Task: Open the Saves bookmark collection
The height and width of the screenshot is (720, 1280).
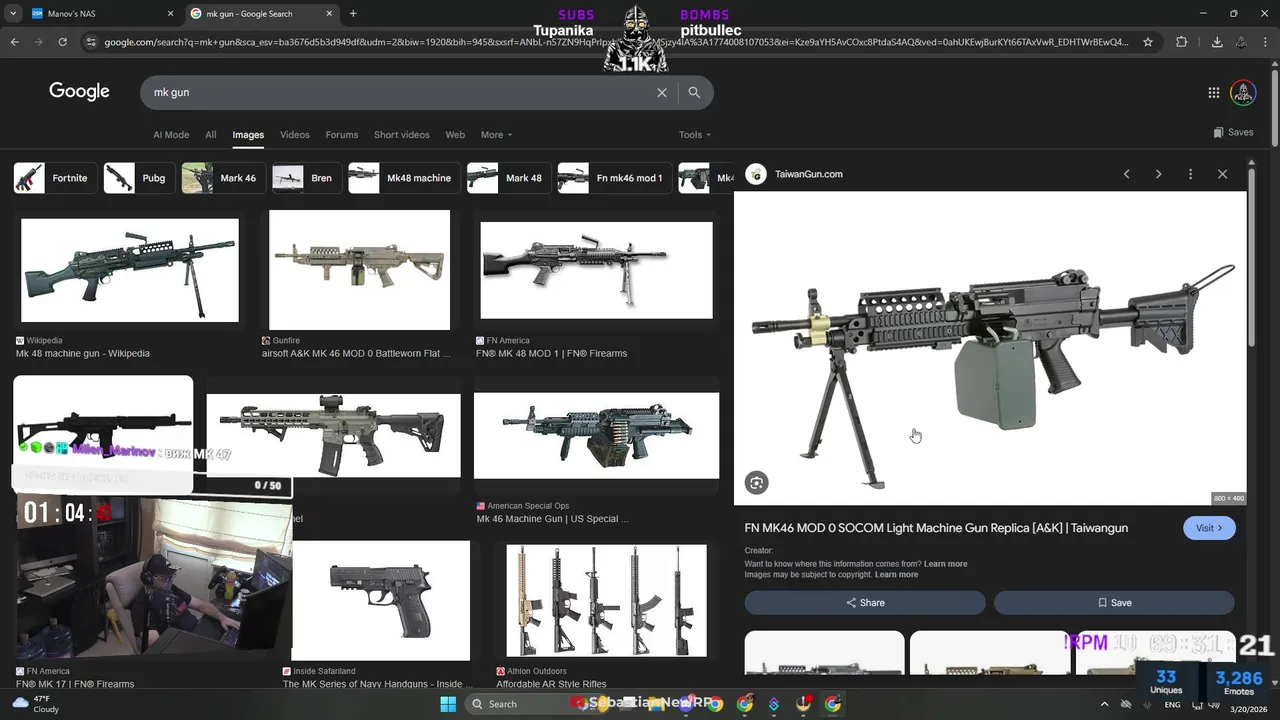Action: tap(1233, 132)
